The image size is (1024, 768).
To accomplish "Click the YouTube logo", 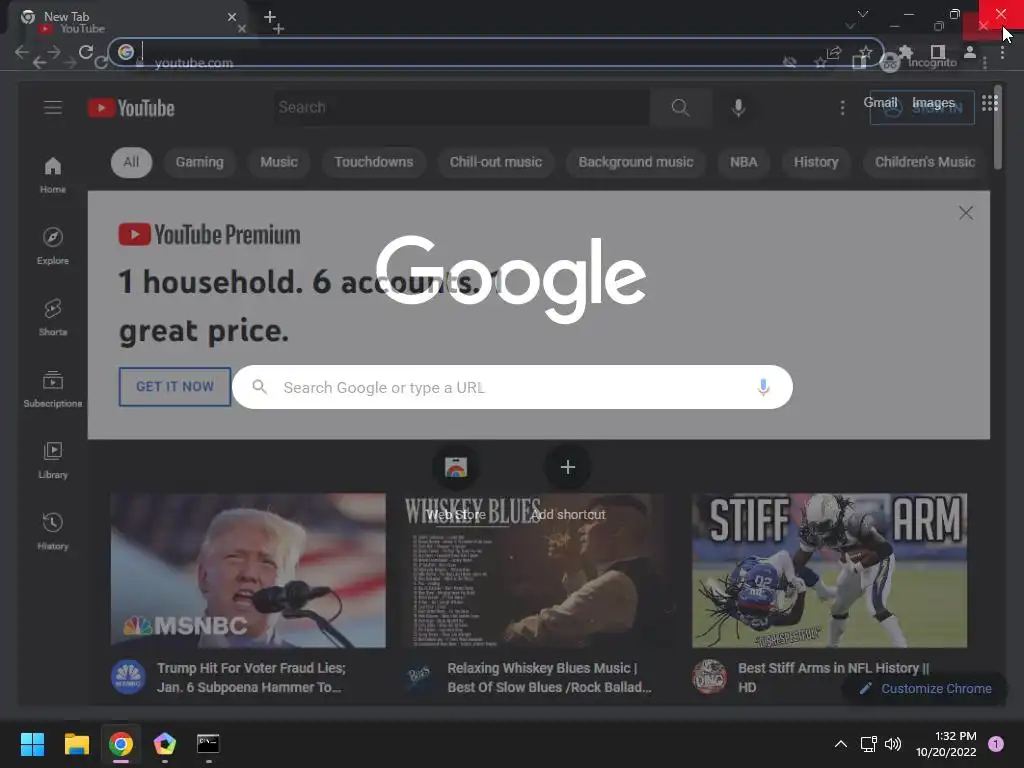I will pos(131,108).
